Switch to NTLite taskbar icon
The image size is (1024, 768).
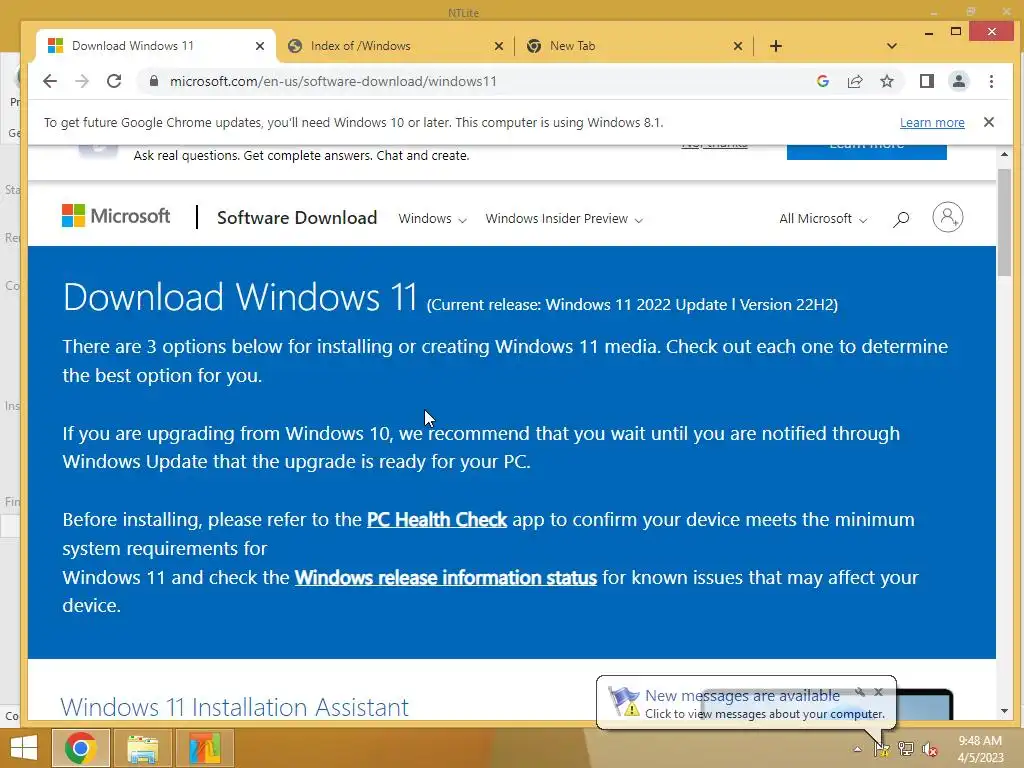pos(205,748)
